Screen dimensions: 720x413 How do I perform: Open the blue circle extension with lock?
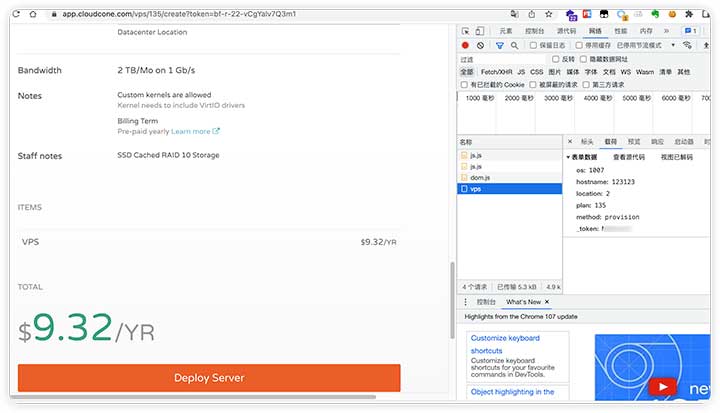[622, 15]
